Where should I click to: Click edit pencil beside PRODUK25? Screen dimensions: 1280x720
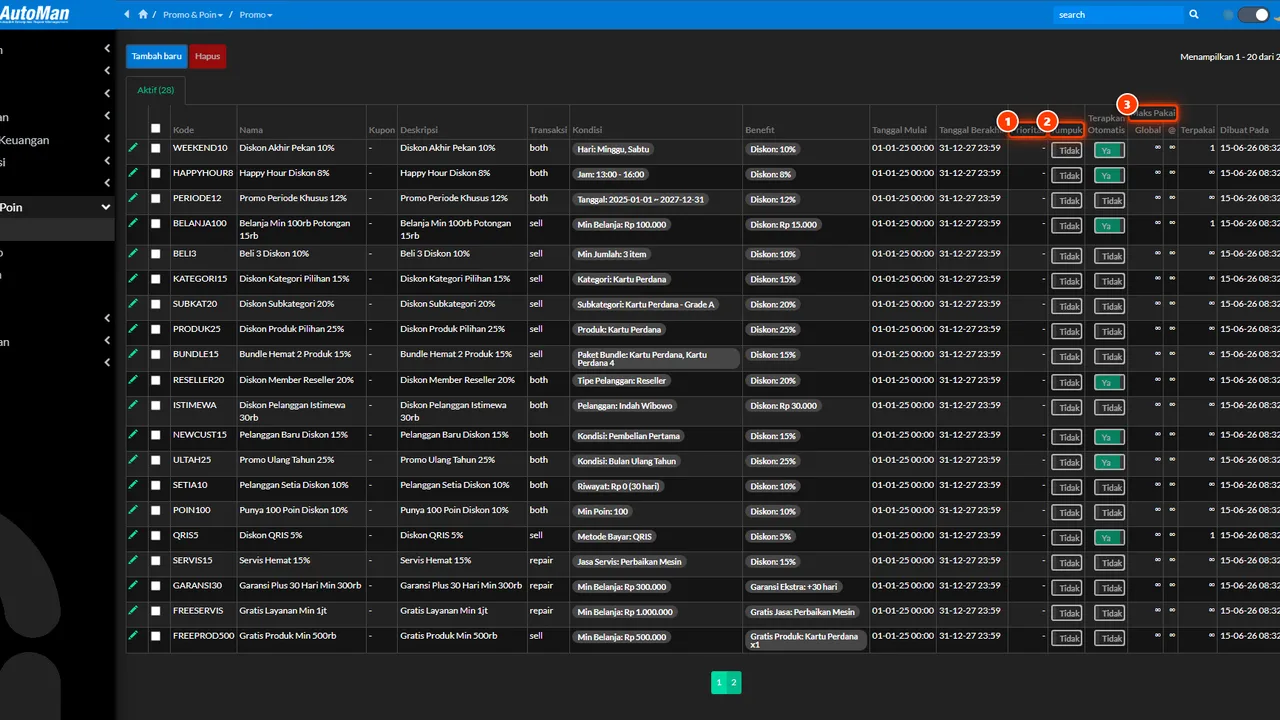click(133, 328)
